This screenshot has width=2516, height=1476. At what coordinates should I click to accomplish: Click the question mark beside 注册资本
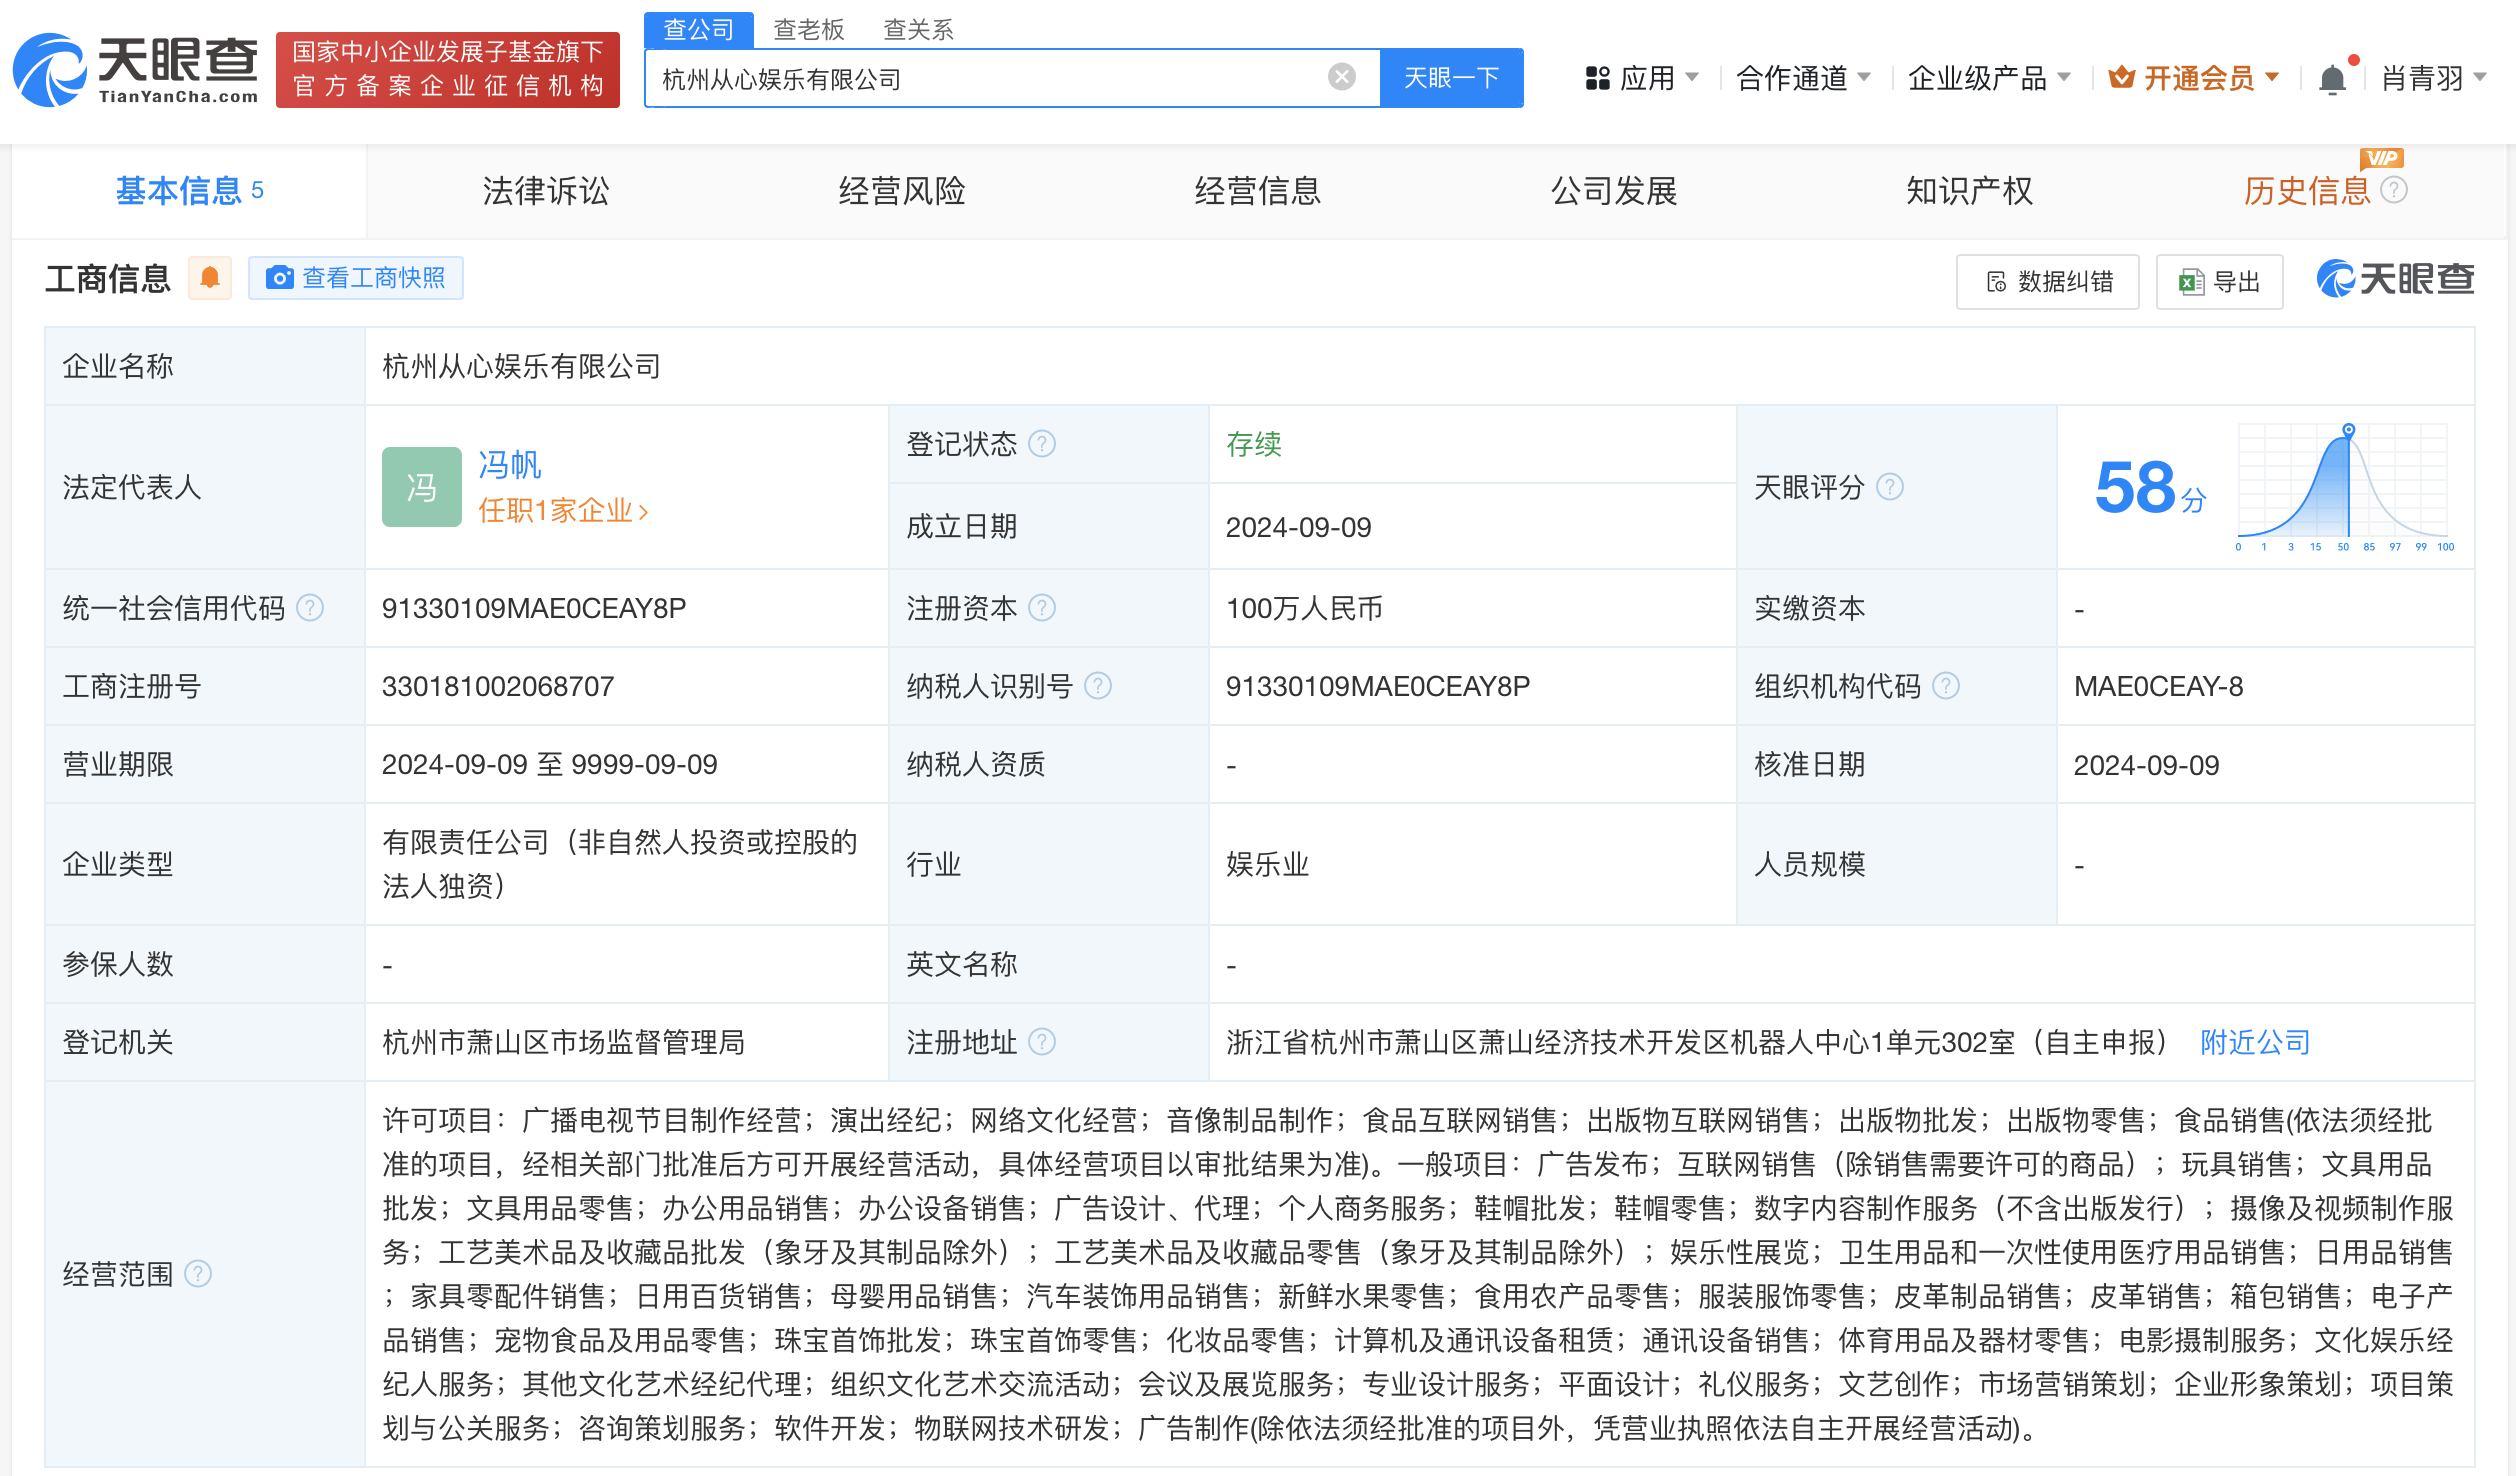(x=1043, y=607)
